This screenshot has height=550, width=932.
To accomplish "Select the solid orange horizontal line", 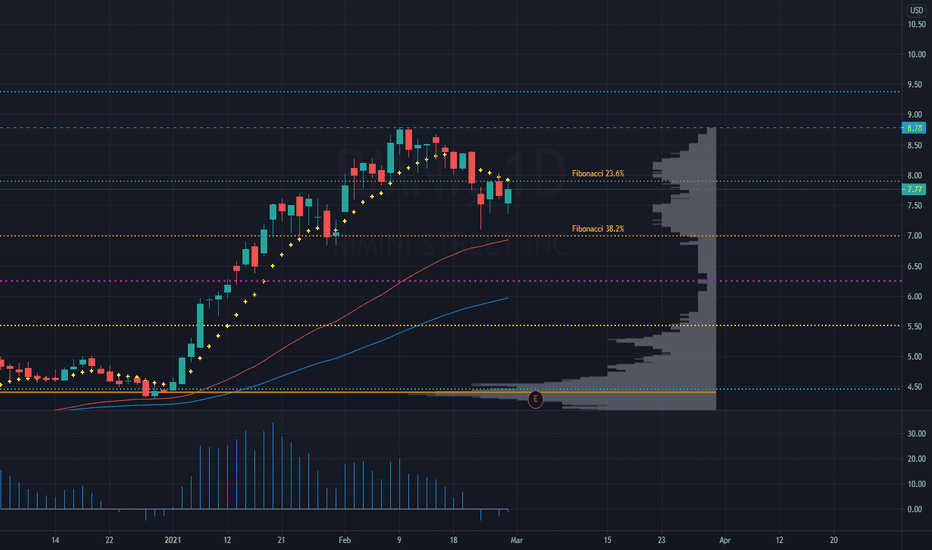I will point(357,392).
